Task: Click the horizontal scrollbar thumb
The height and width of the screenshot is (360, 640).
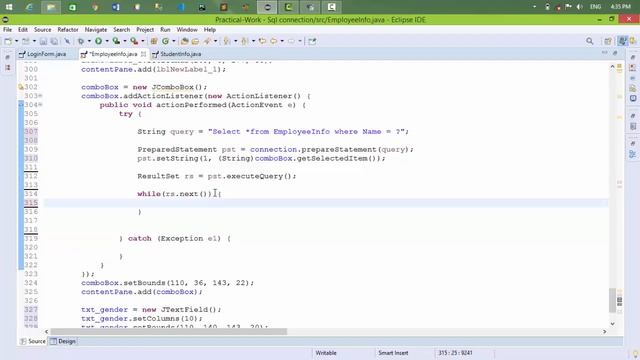Action: (168, 332)
